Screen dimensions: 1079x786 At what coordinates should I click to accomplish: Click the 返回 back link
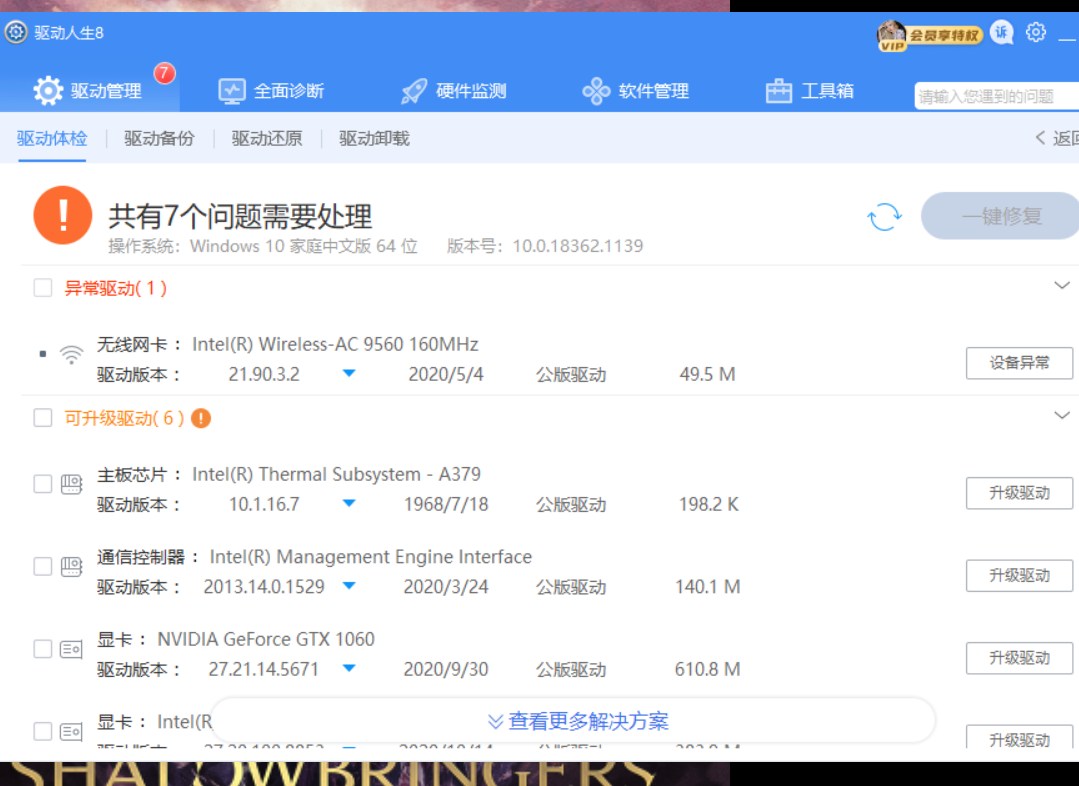coord(1057,138)
